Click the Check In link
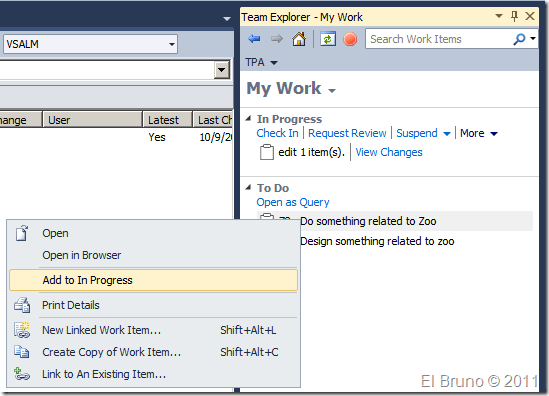Screen dimensions: 549x396 [x=277, y=133]
